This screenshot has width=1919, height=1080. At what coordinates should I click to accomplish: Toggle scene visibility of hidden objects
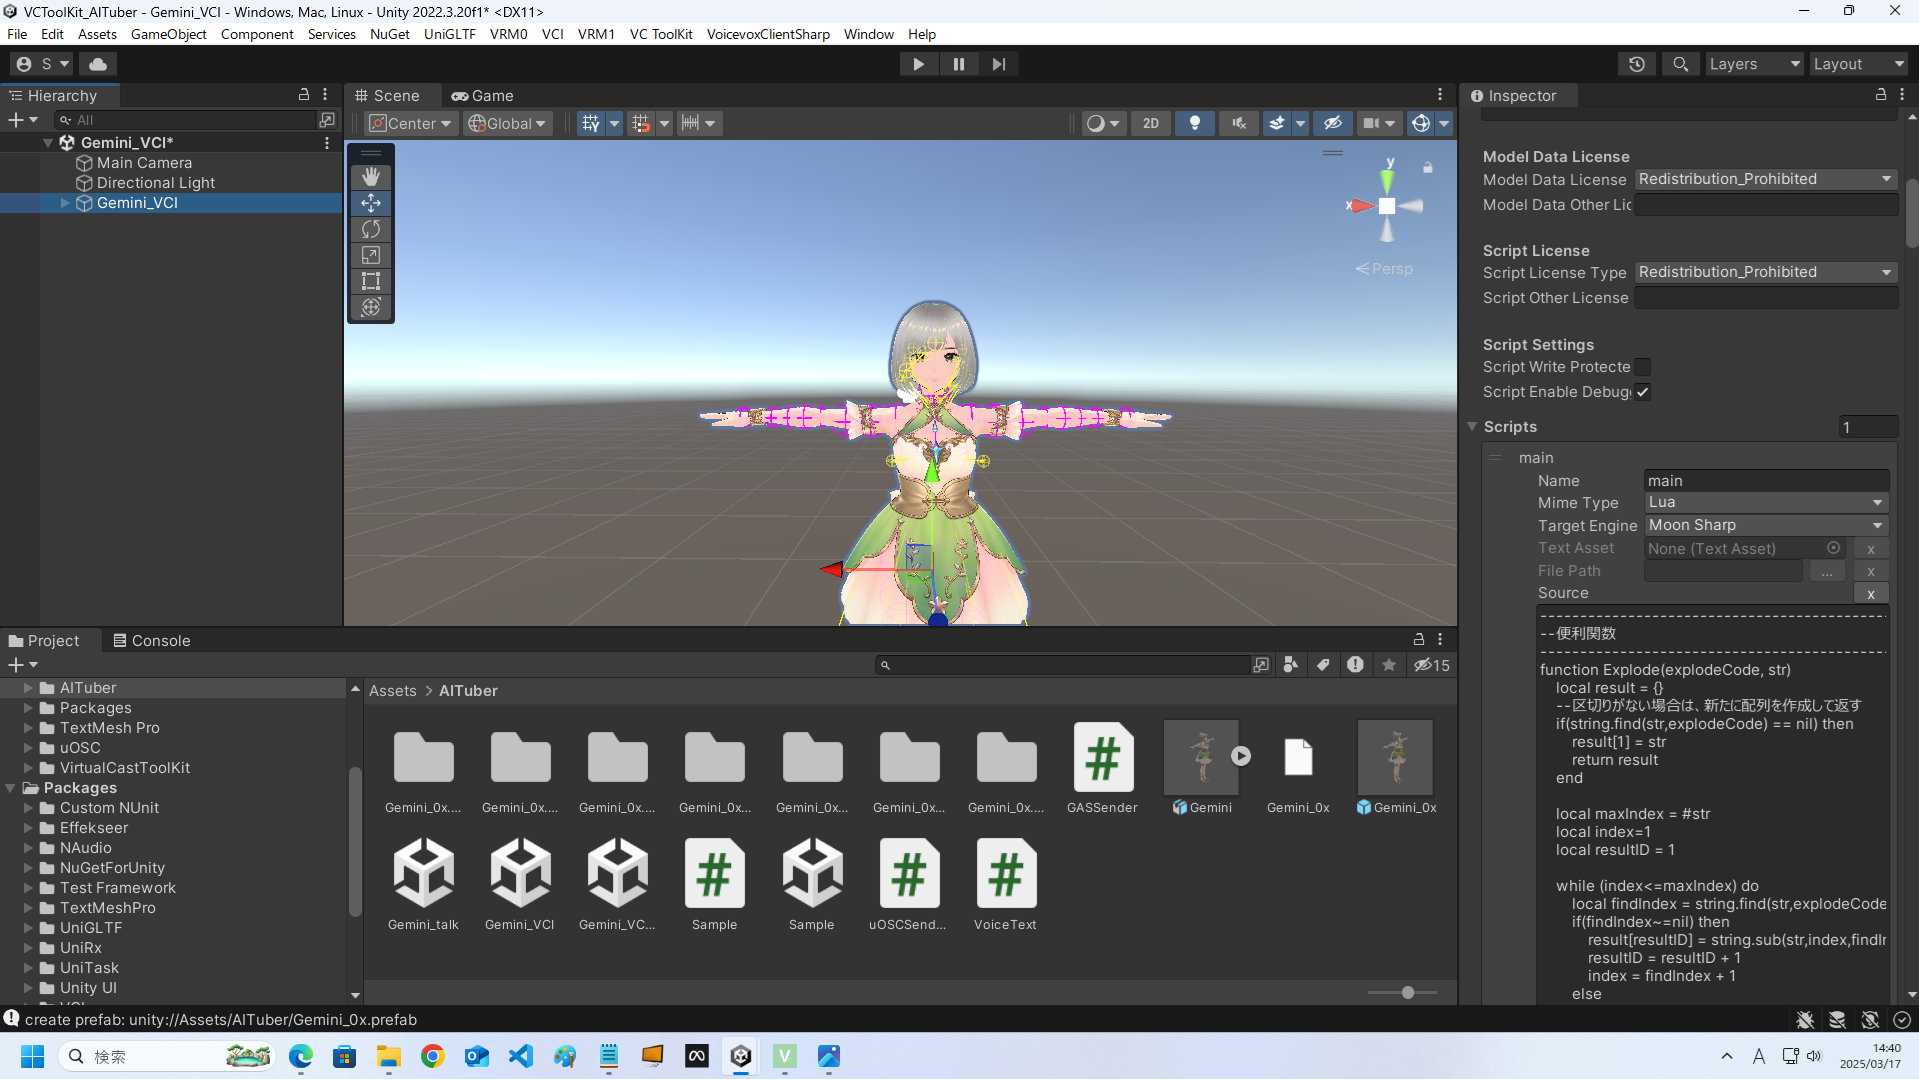[x=1333, y=123]
